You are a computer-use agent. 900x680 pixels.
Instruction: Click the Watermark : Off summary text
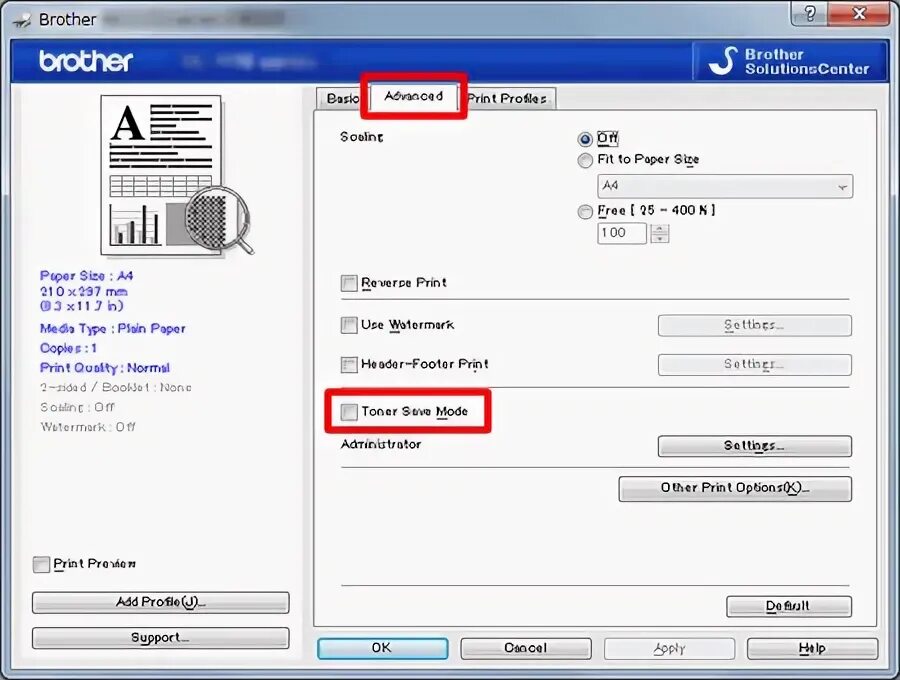[x=88, y=426]
